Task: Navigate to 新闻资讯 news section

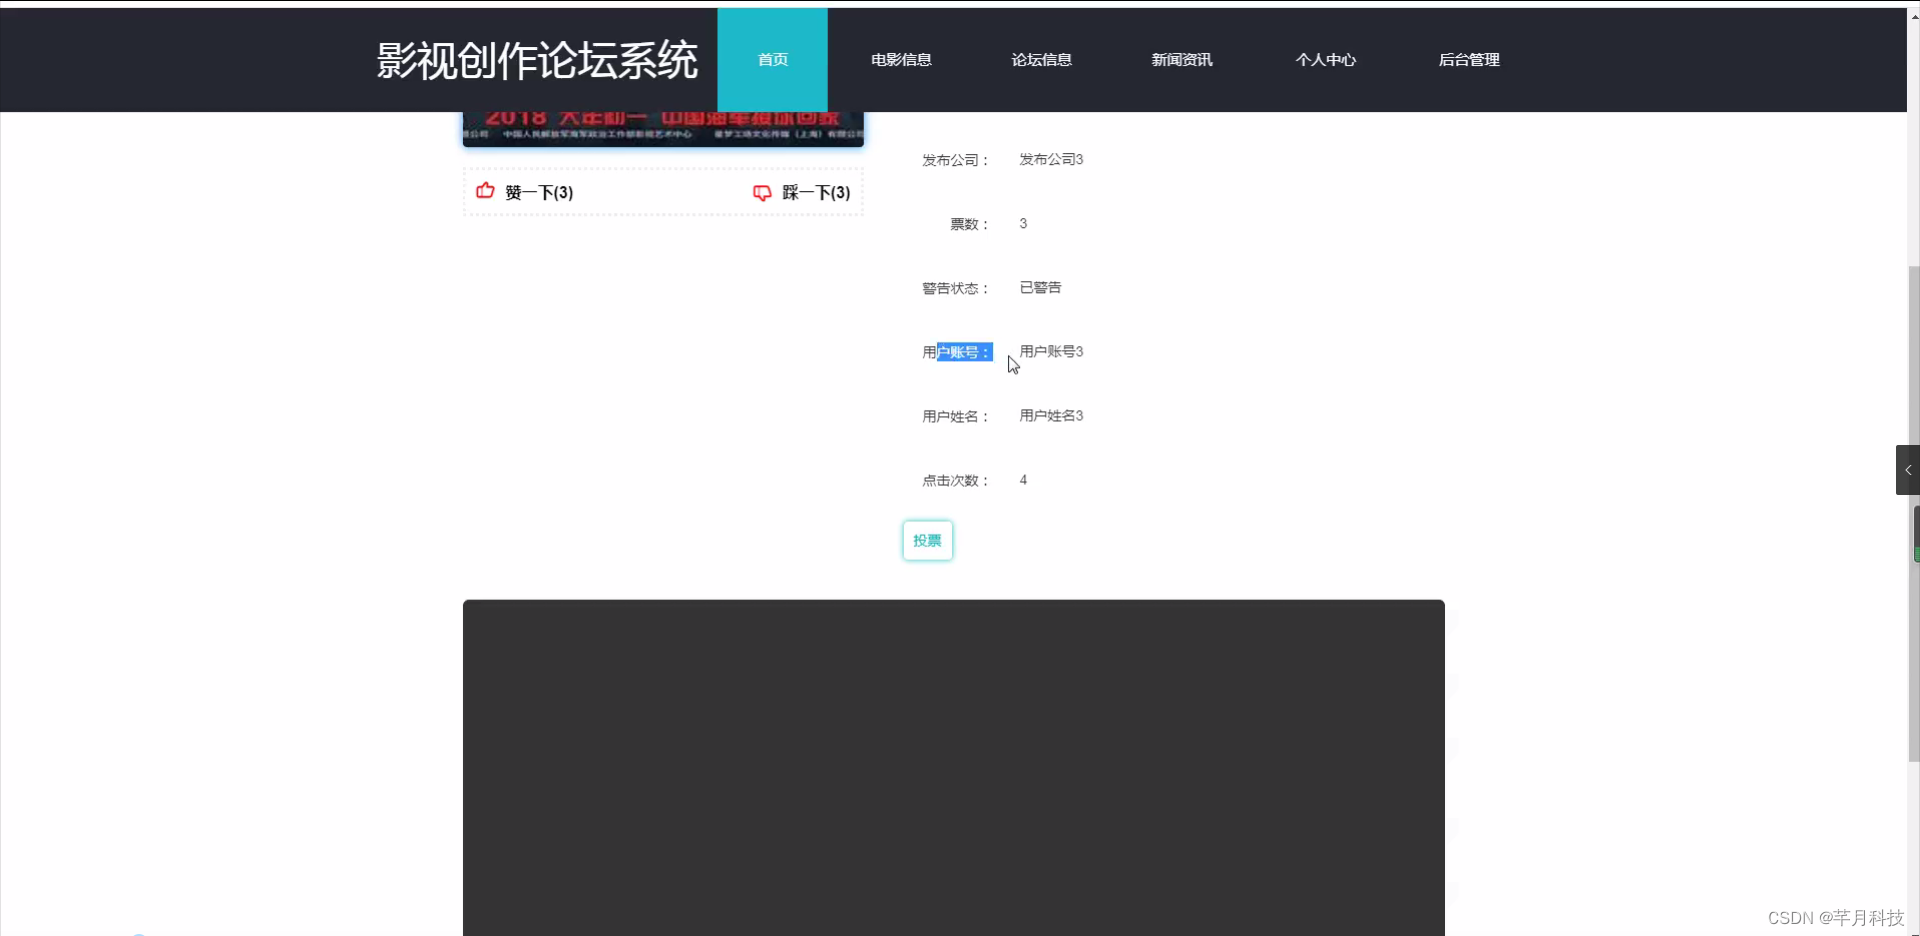Action: 1181,59
